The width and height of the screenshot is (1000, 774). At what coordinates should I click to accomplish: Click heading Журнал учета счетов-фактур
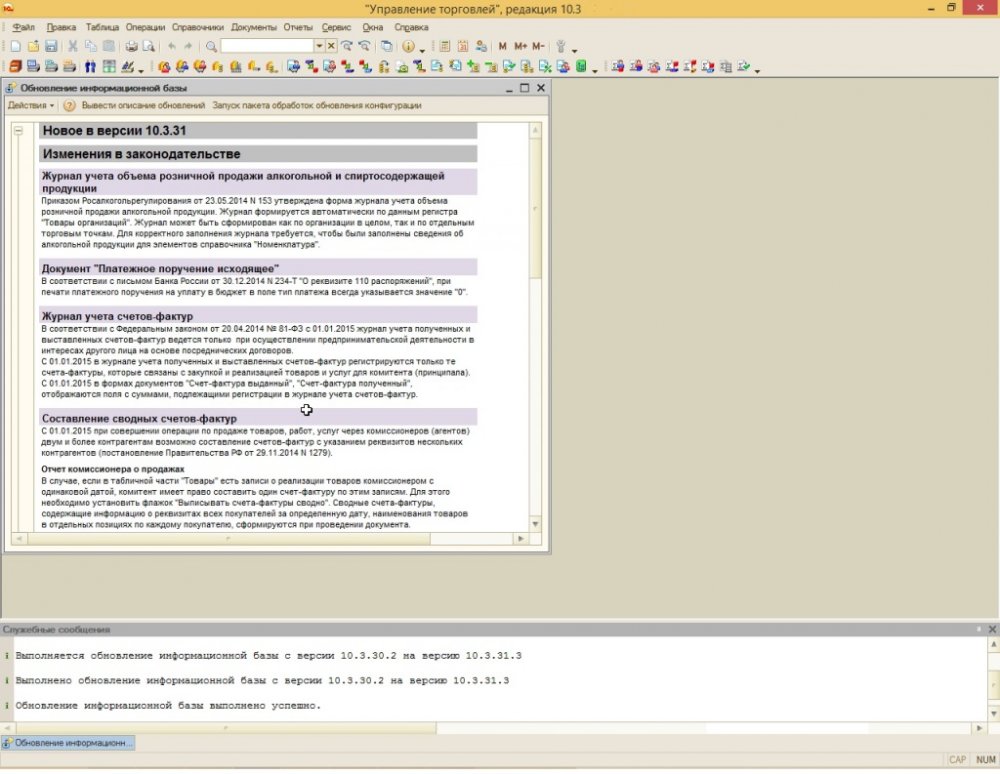point(117,316)
